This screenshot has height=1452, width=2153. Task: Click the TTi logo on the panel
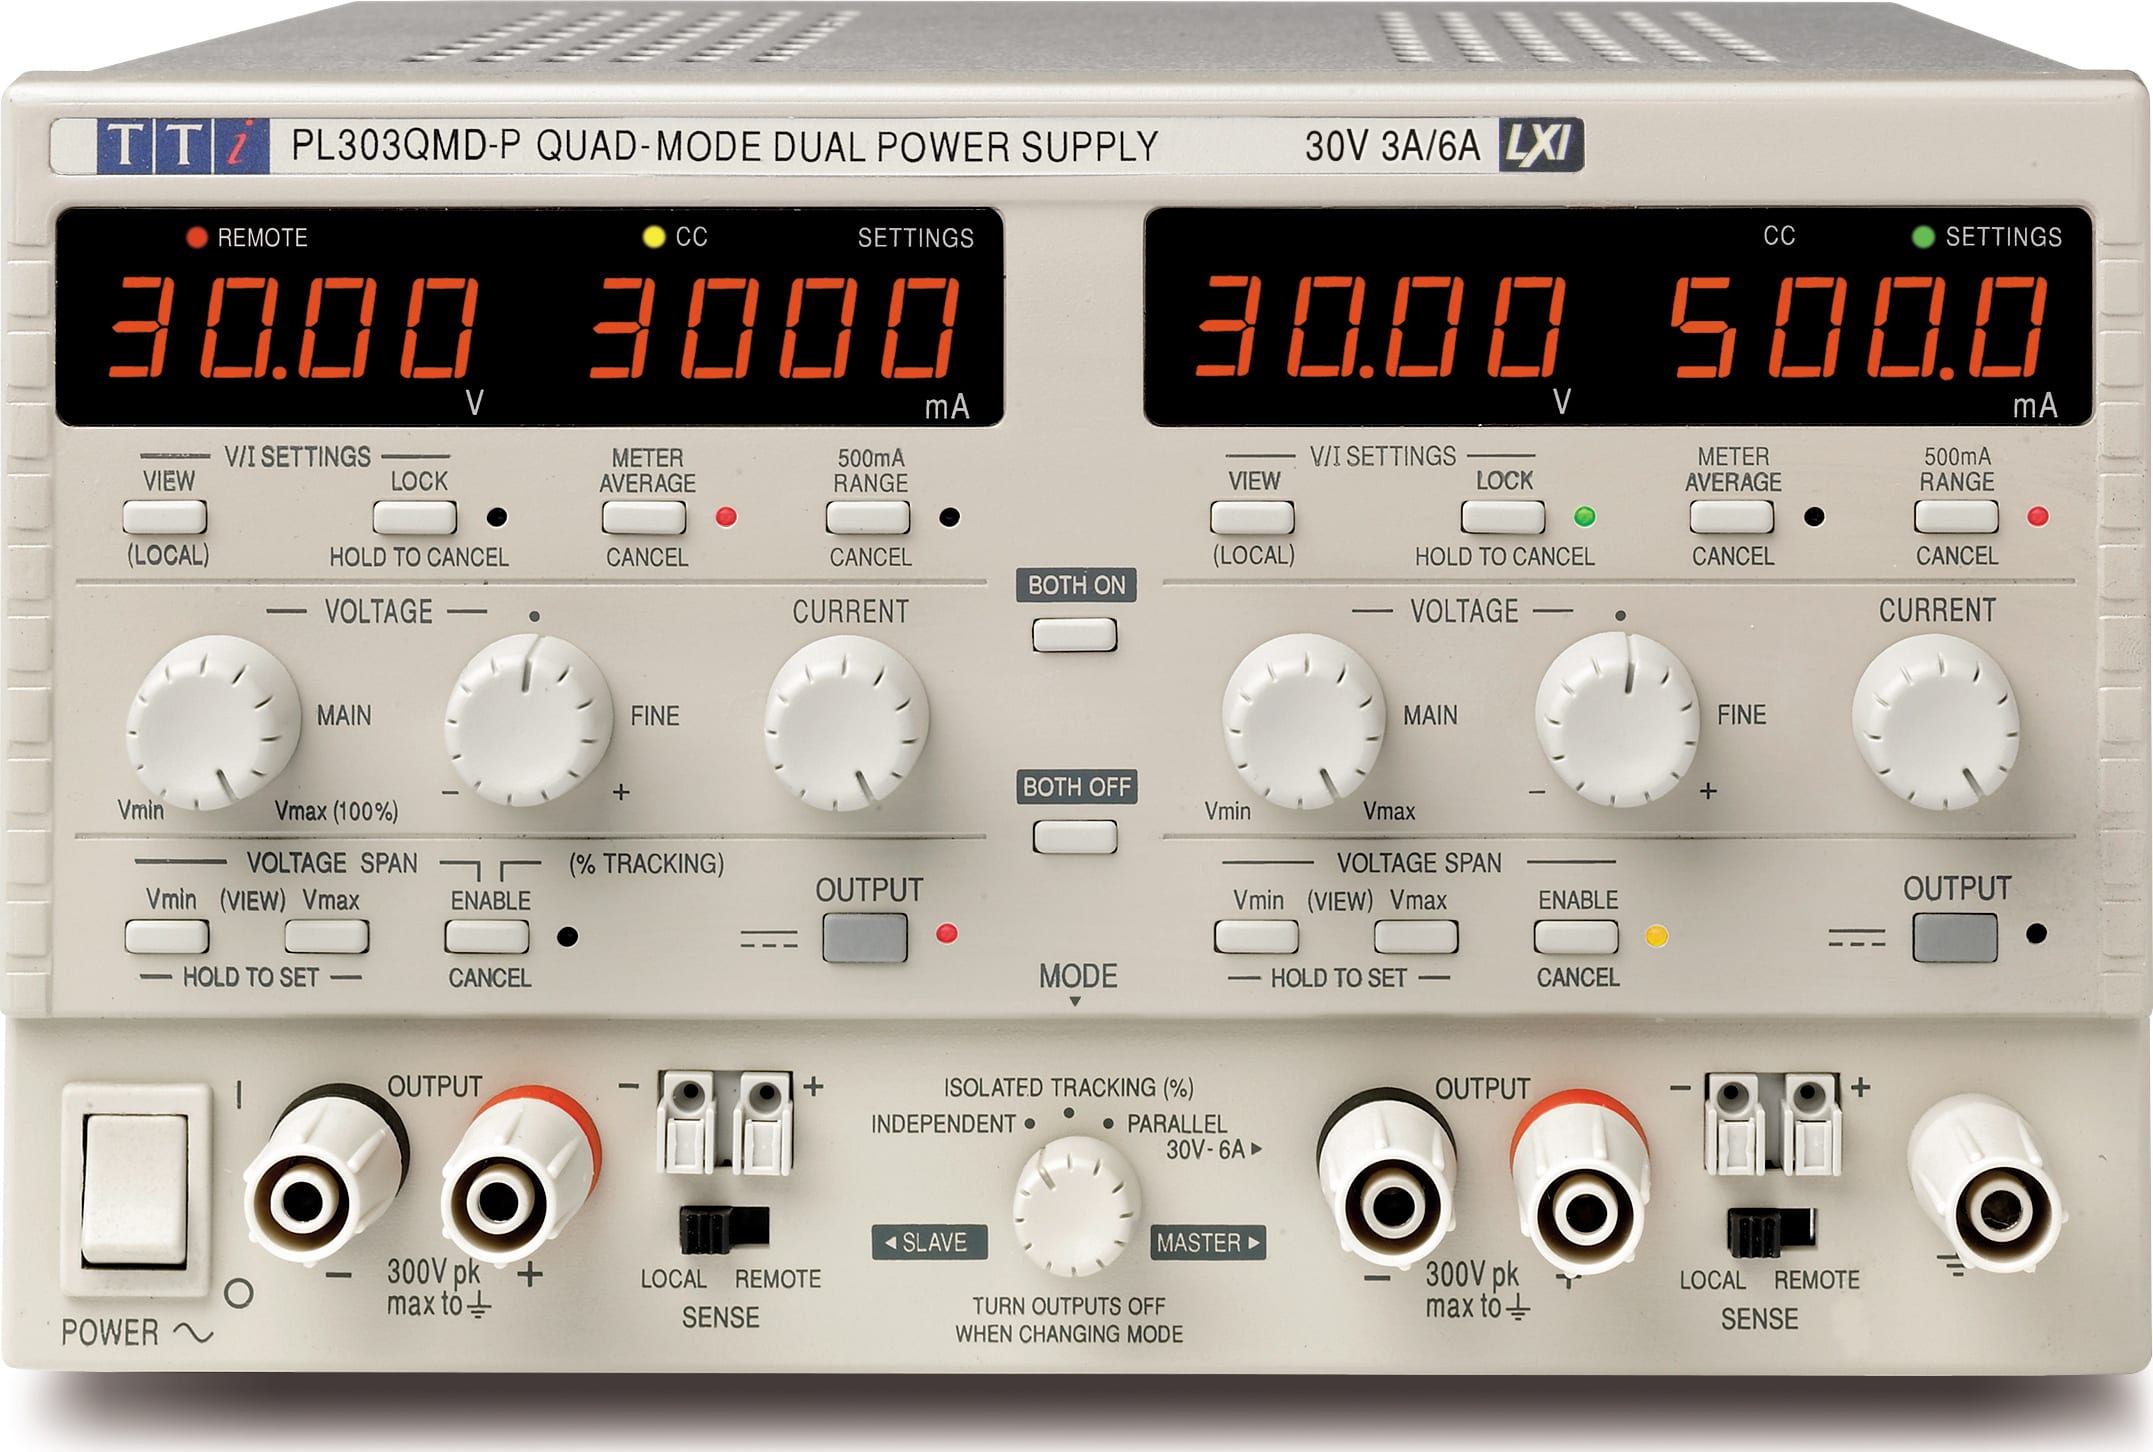[183, 146]
